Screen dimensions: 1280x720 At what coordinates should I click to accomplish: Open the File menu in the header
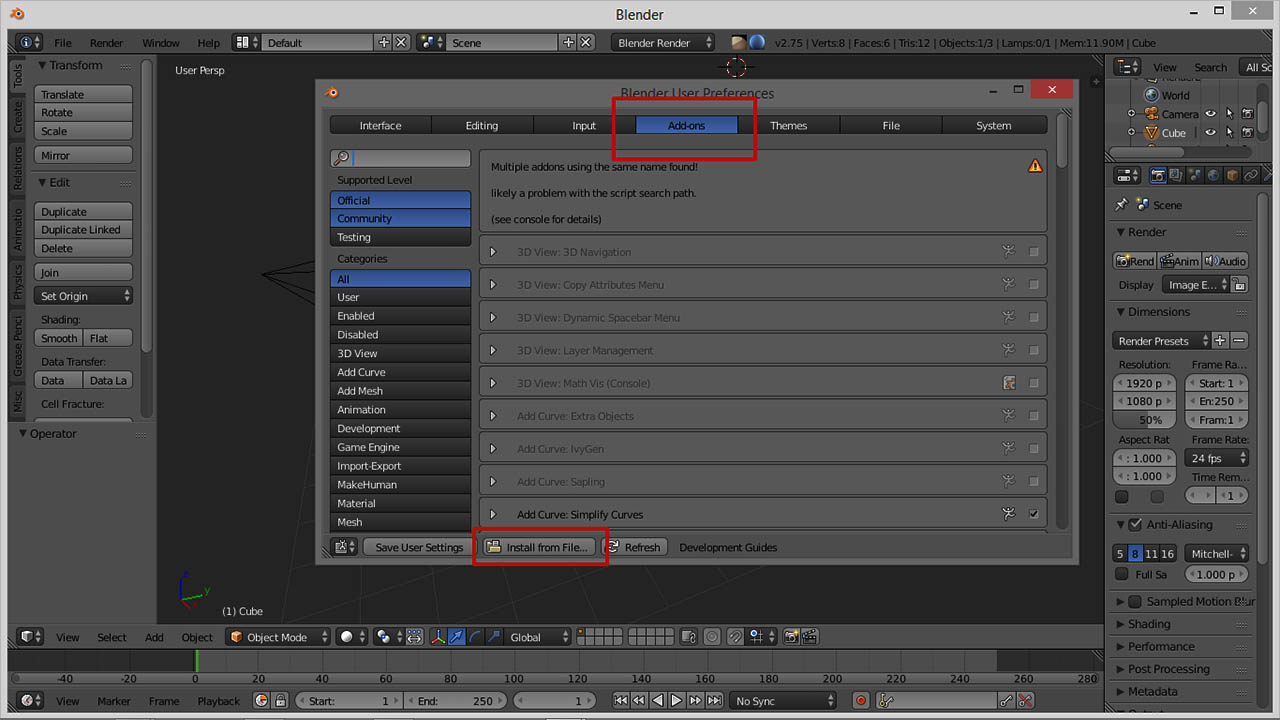pos(63,43)
